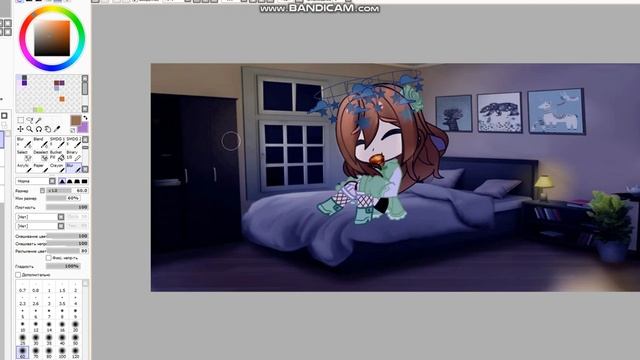Toggle the brush size multiplier checkbox
This screenshot has width=640, height=360.
(x=42, y=191)
